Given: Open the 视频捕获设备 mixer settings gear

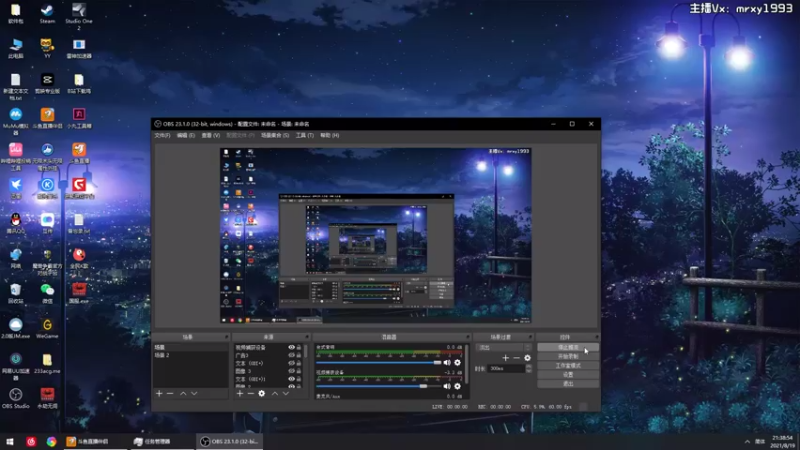Looking at the screenshot, I should point(458,386).
